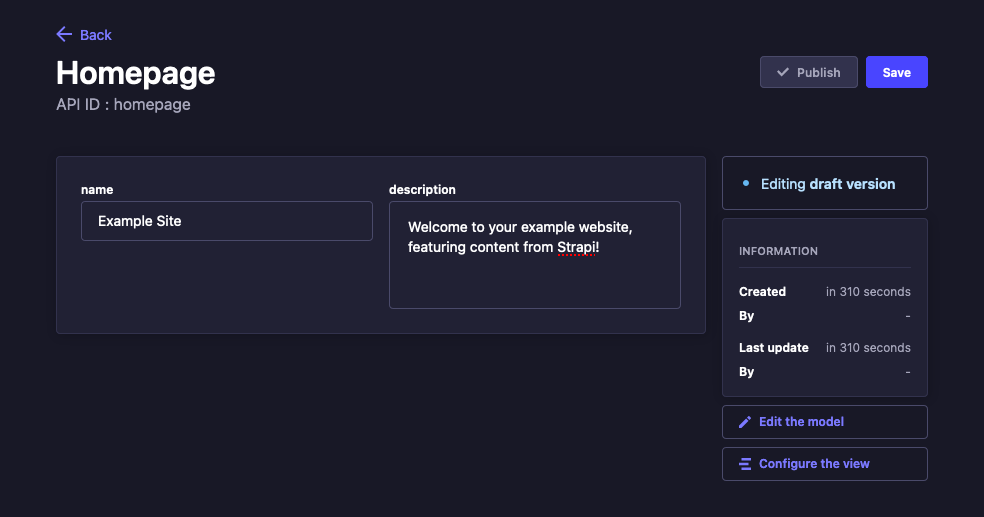Click the Editing draft version text
The image size is (984, 517).
827,184
